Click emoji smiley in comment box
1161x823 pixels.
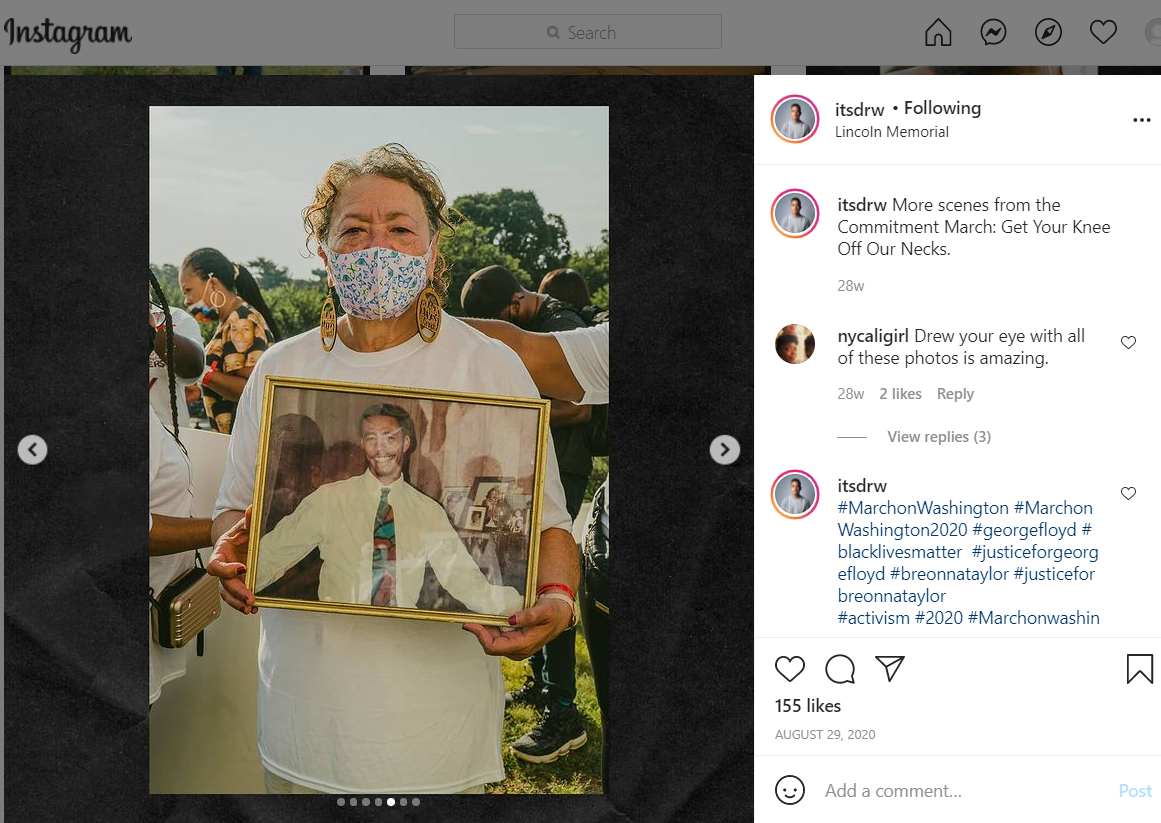pos(790,790)
